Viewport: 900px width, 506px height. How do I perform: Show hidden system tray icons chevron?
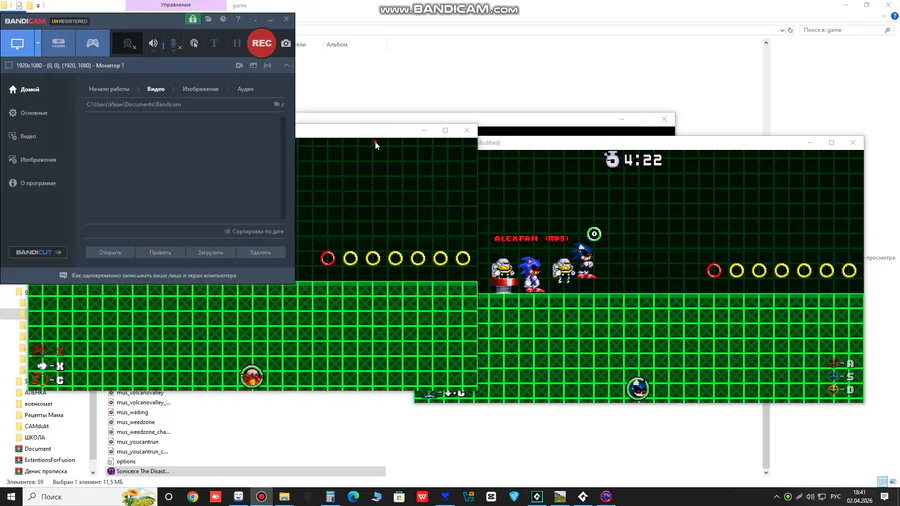tap(777, 497)
